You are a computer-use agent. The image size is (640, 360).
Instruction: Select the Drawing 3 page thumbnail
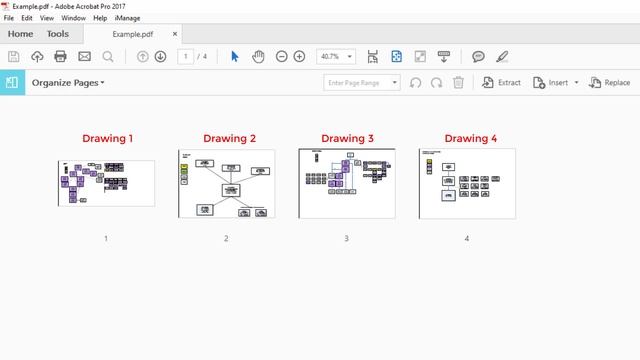347,183
